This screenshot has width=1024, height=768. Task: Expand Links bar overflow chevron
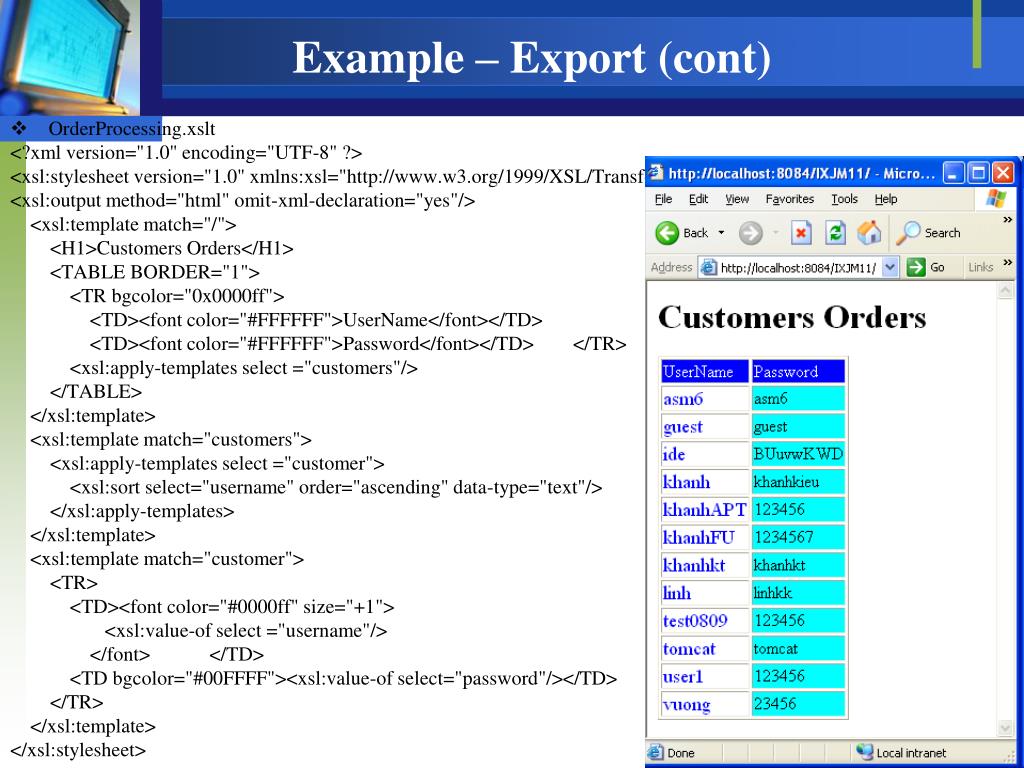point(1008,263)
